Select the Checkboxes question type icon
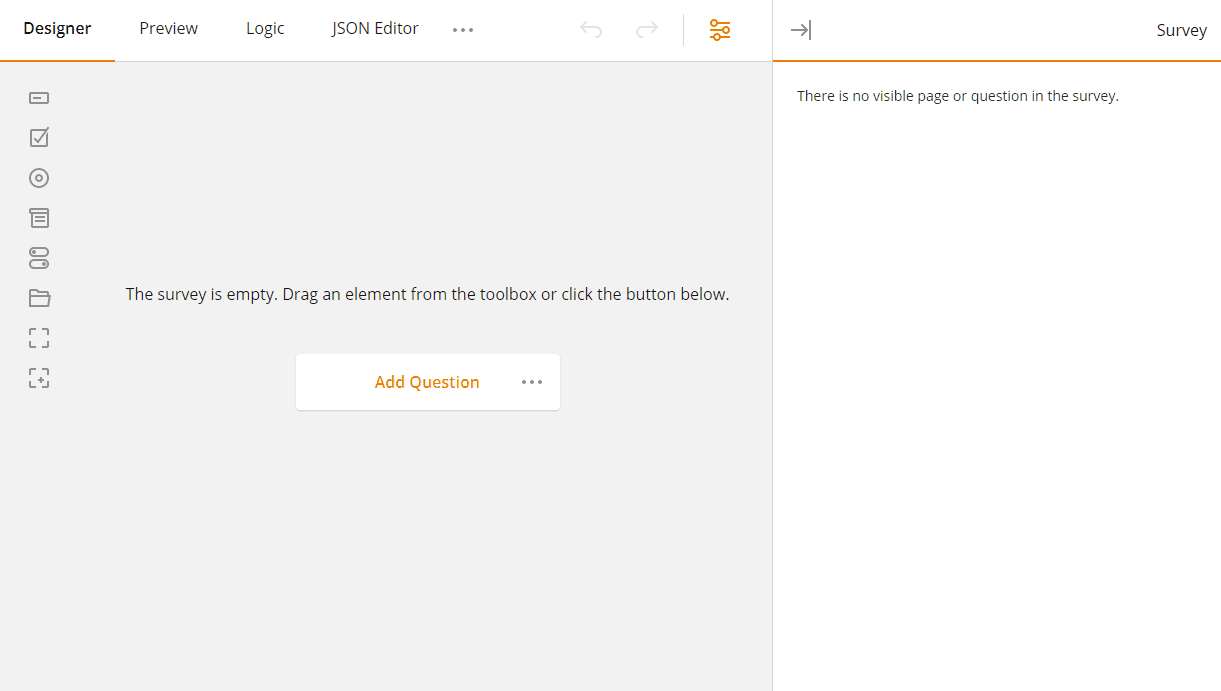Screen dimensions: 1221x691 tap(38, 137)
